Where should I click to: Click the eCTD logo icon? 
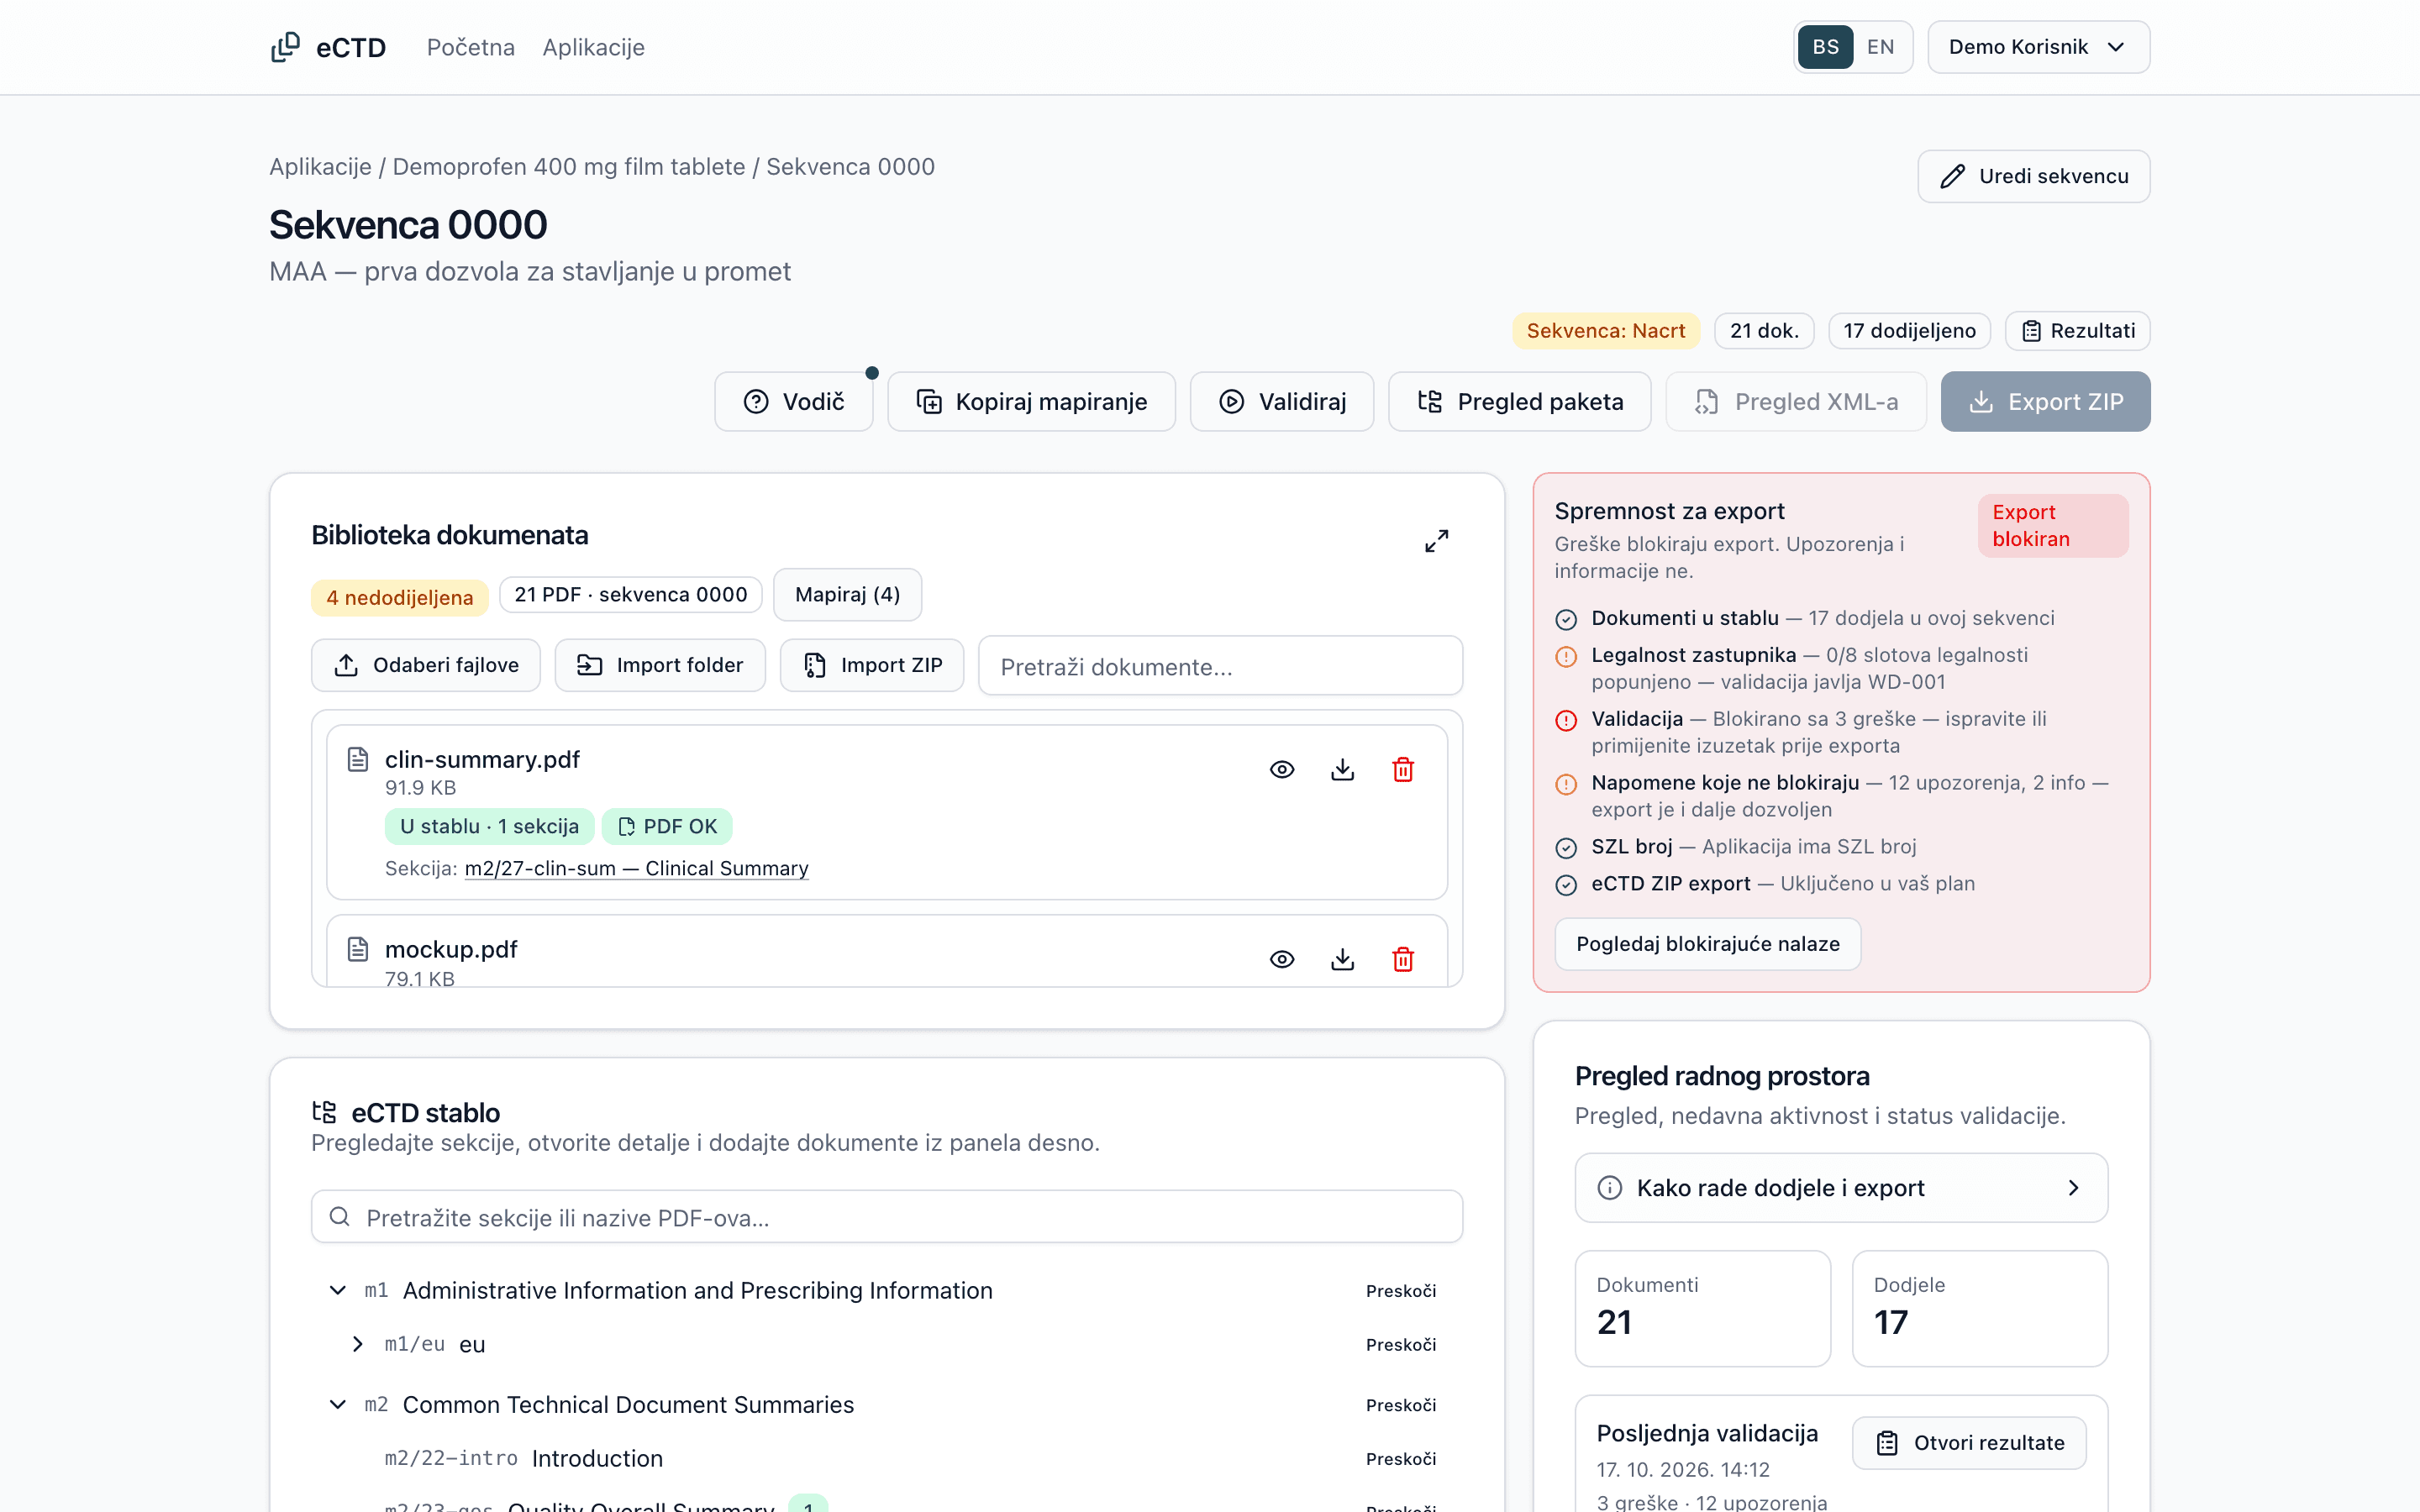(285, 47)
